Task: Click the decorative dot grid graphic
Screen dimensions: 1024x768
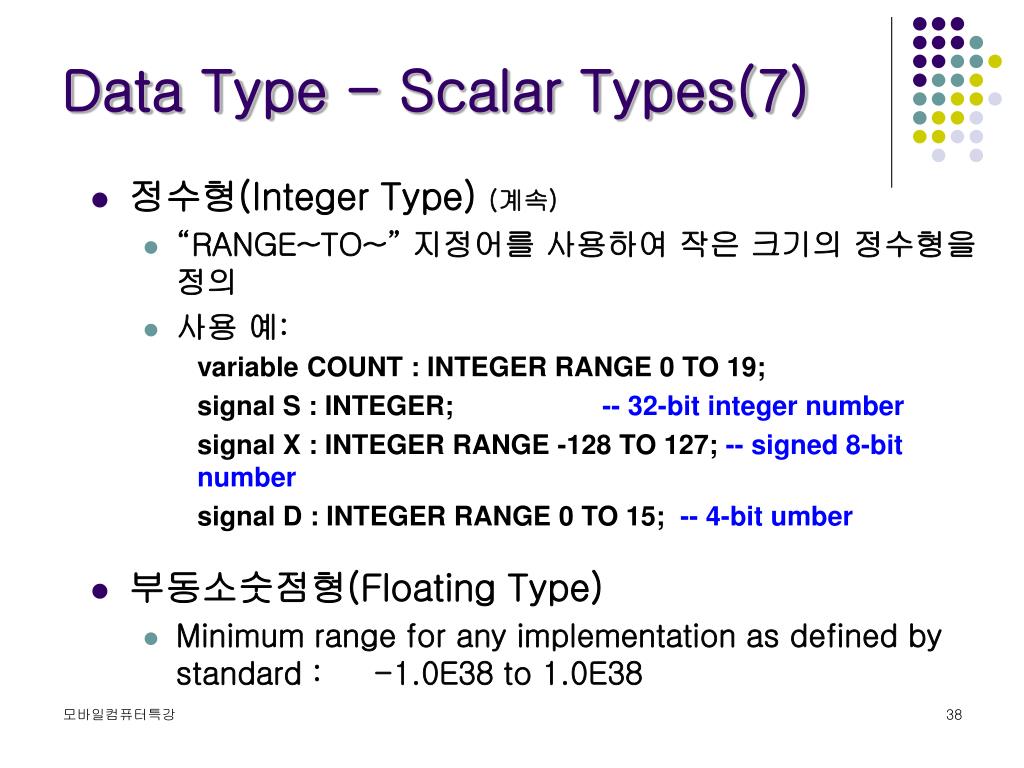Action: point(957,89)
